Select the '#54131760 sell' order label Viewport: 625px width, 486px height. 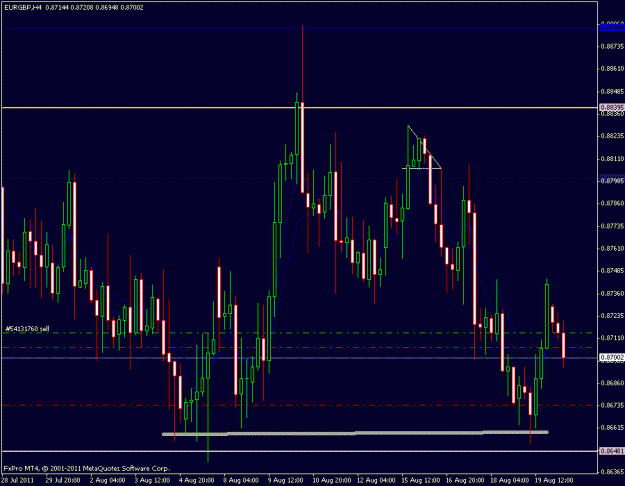[x=28, y=329]
